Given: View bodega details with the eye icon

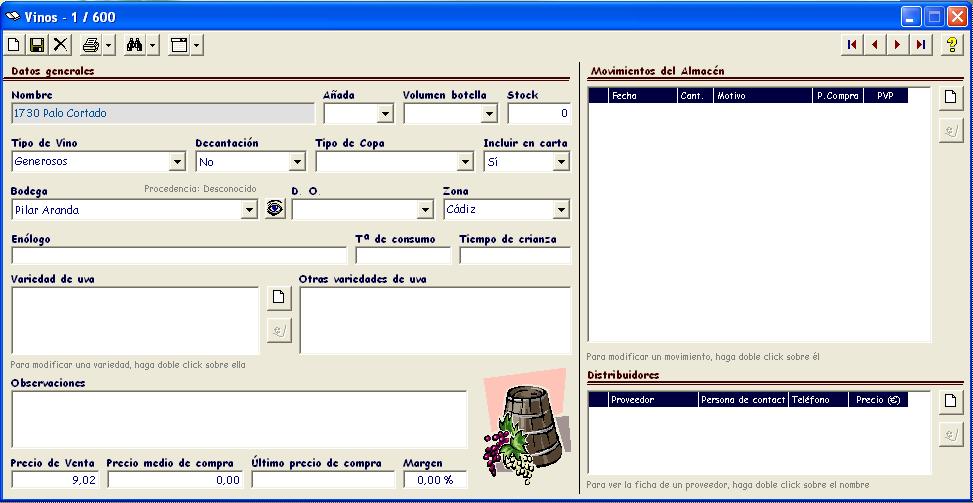Looking at the screenshot, I should tap(275, 209).
